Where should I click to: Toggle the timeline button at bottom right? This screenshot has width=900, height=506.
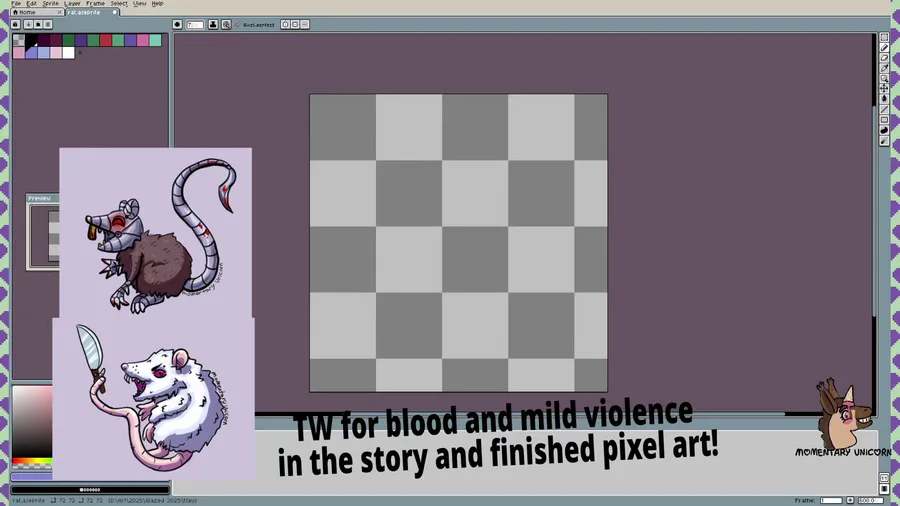click(884, 489)
